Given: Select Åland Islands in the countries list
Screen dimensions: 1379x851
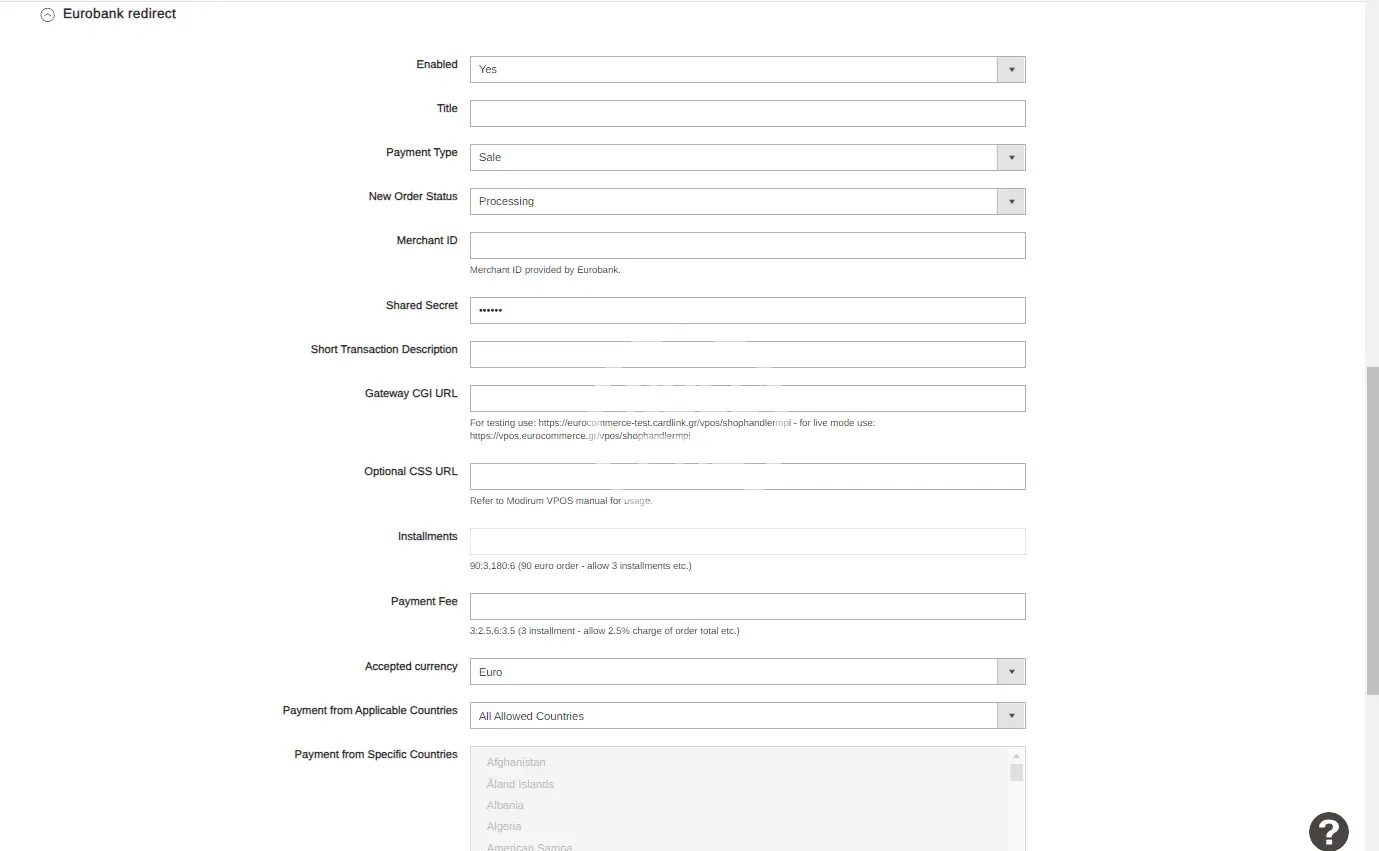Looking at the screenshot, I should click(x=520, y=784).
